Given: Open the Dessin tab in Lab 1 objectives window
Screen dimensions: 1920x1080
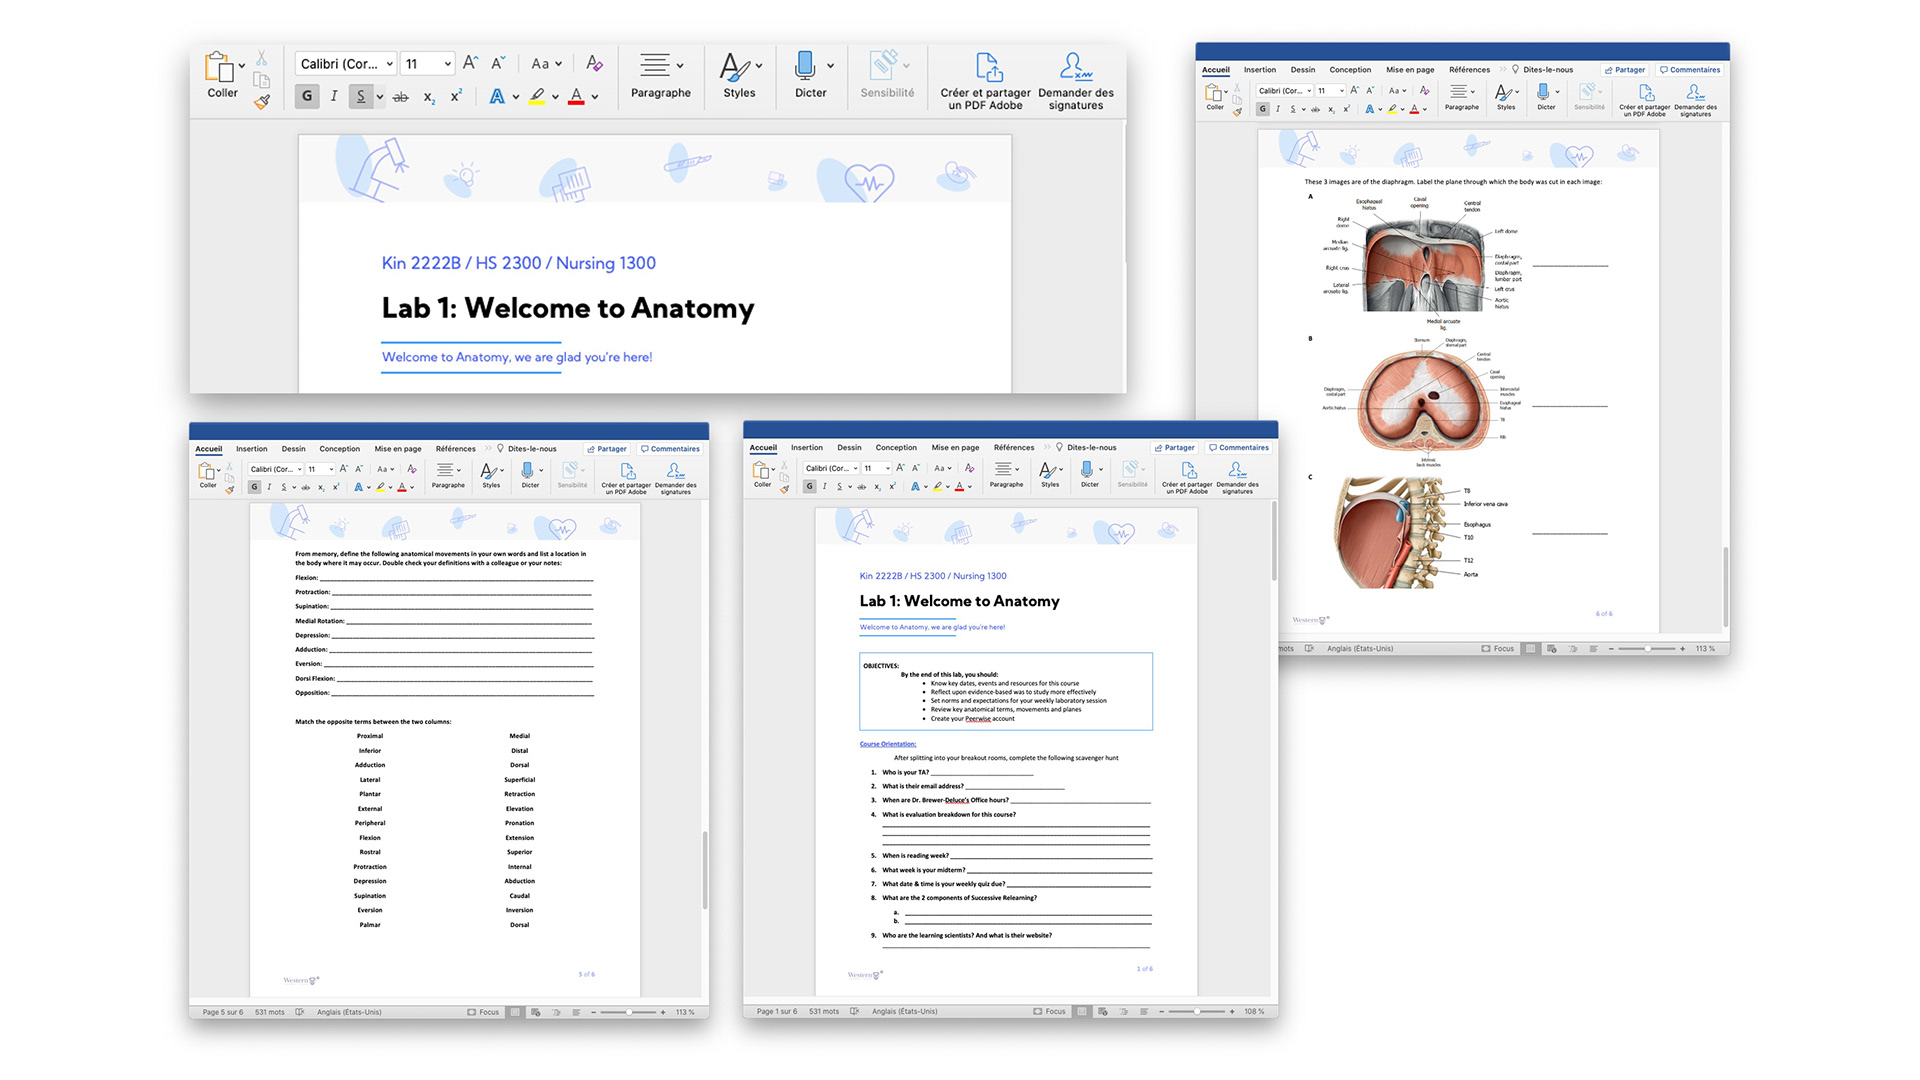Looking at the screenshot, I should [x=849, y=448].
